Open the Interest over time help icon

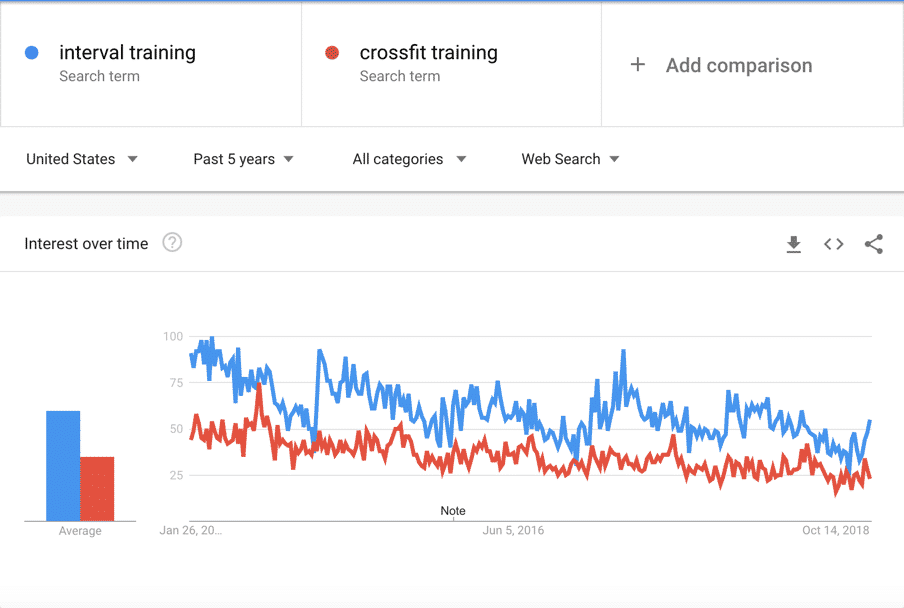pos(172,243)
